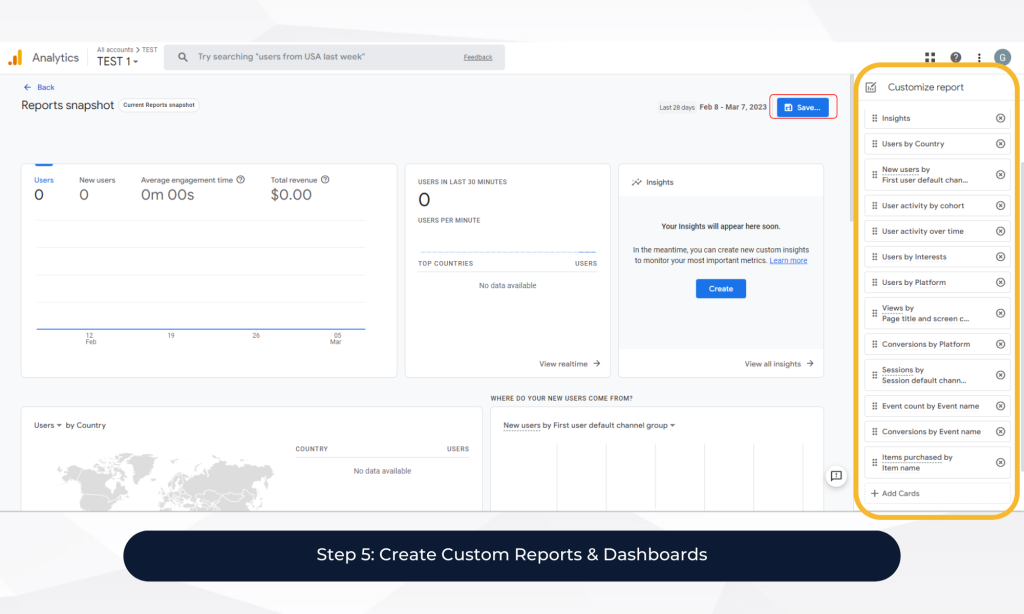The height and width of the screenshot is (614, 1024).
Task: Open the Google apps grid icon
Action: 930,58
